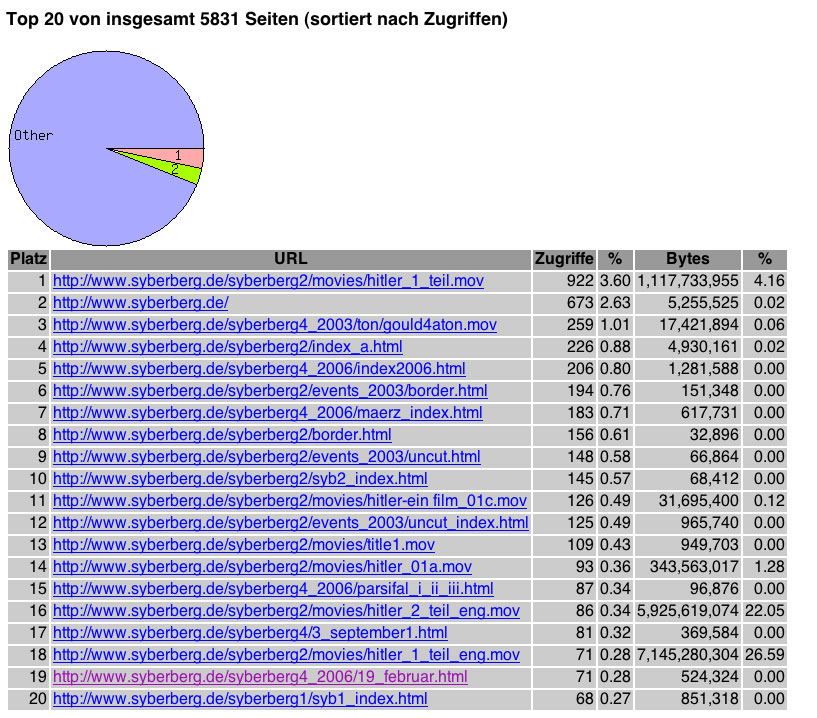Click the hitler_01a.mov link
The width and height of the screenshot is (817, 718).
click(262, 567)
